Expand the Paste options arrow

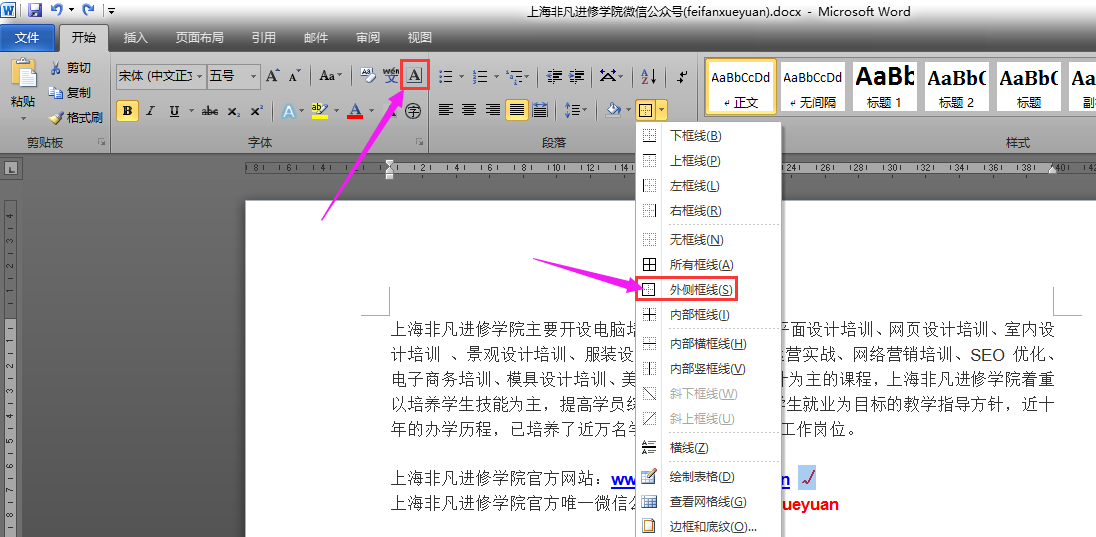click(x=23, y=117)
